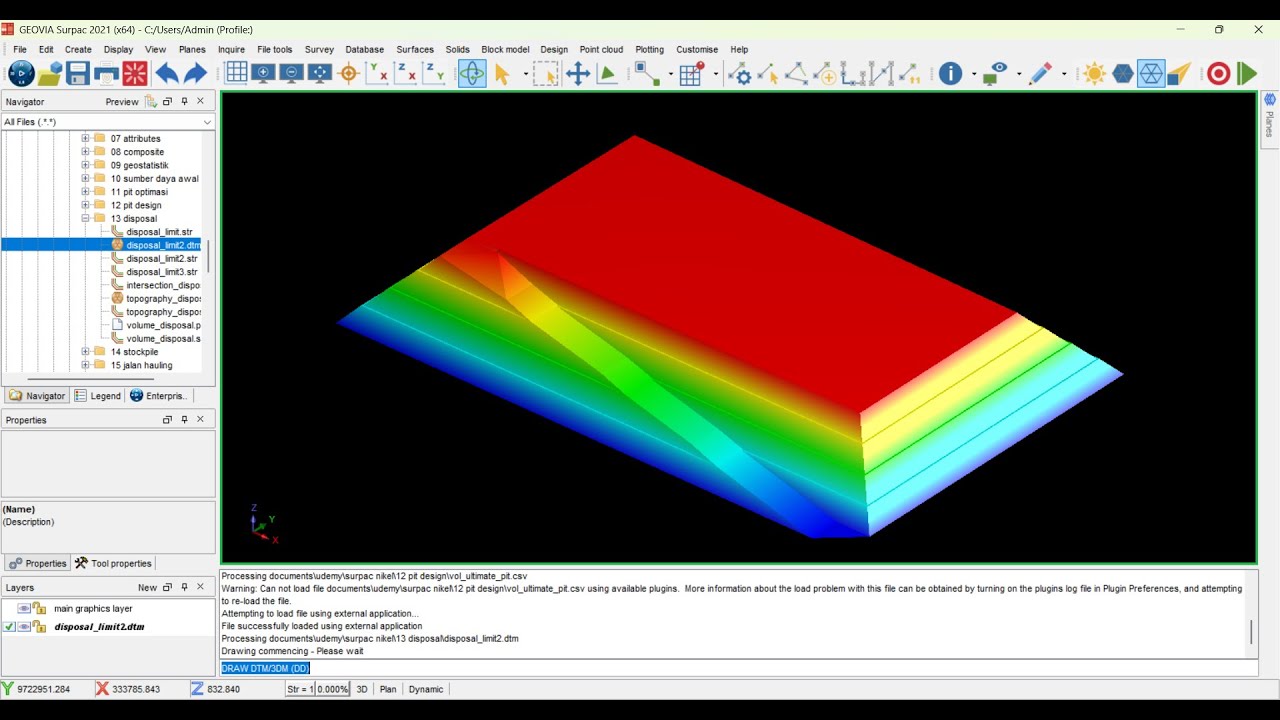Open the All Files filter dropdown

point(207,122)
